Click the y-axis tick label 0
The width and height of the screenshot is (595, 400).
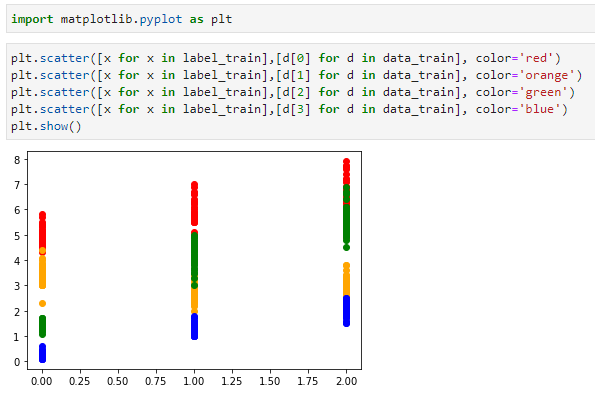coord(17,362)
